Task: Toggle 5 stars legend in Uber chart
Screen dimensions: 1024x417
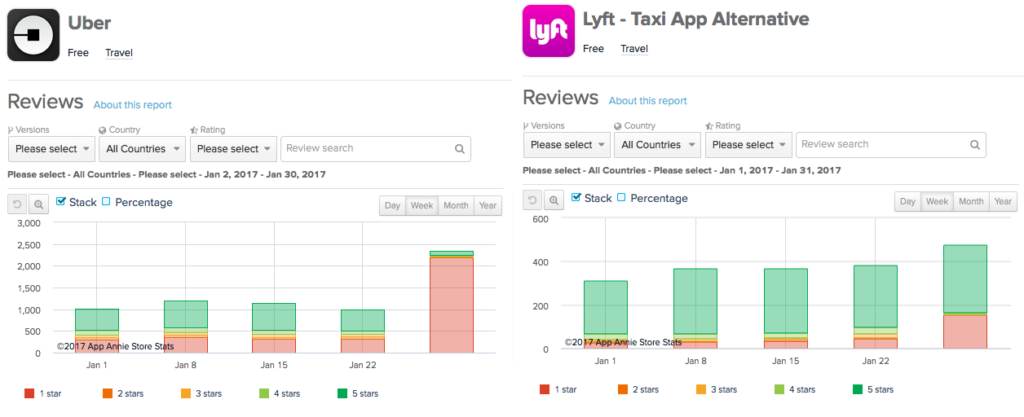Action: pyautogui.click(x=359, y=394)
